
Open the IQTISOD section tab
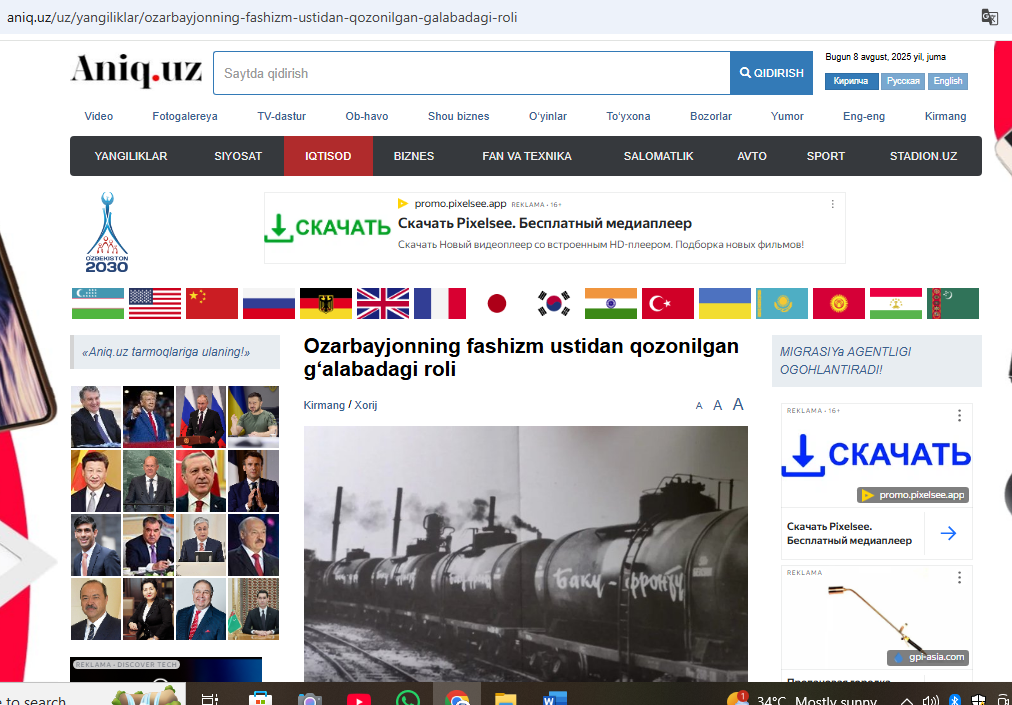(x=328, y=156)
